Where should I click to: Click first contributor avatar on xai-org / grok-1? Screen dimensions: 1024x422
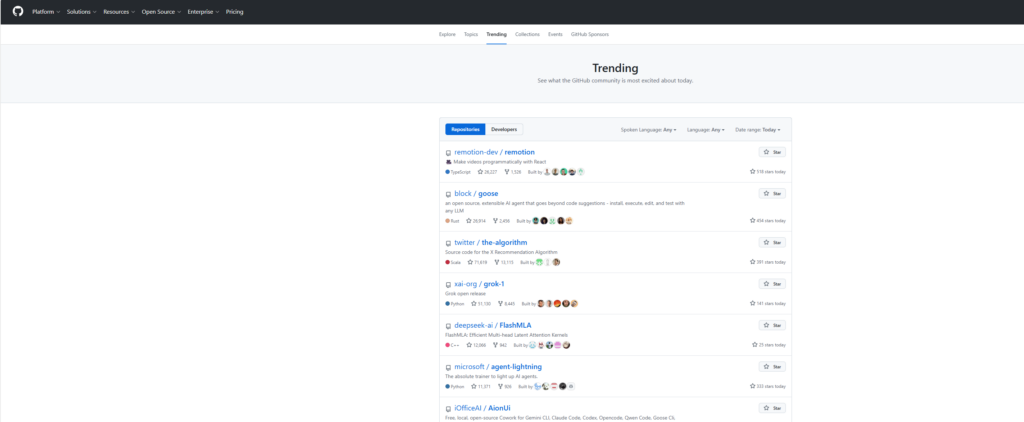541,303
